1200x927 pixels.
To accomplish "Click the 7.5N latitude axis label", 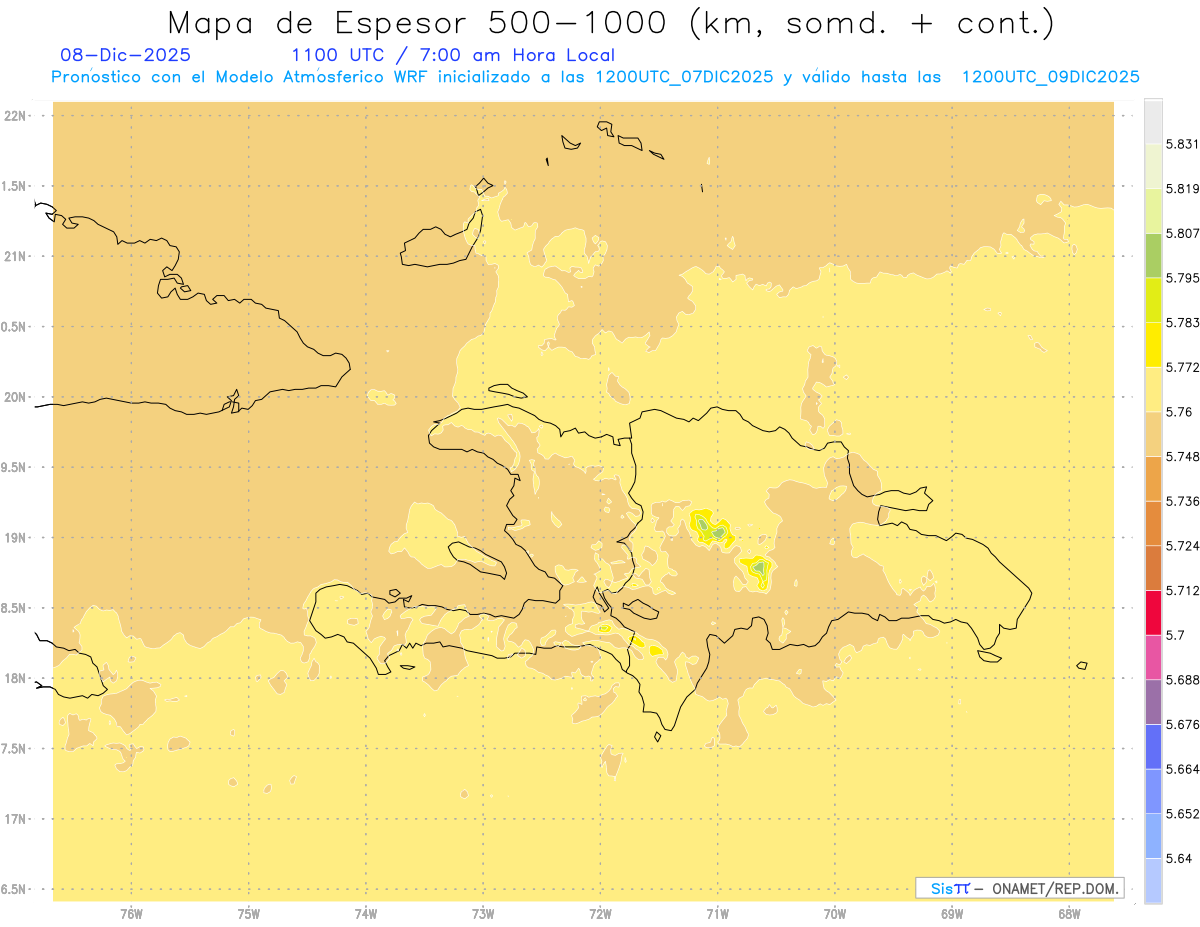I will [15, 749].
